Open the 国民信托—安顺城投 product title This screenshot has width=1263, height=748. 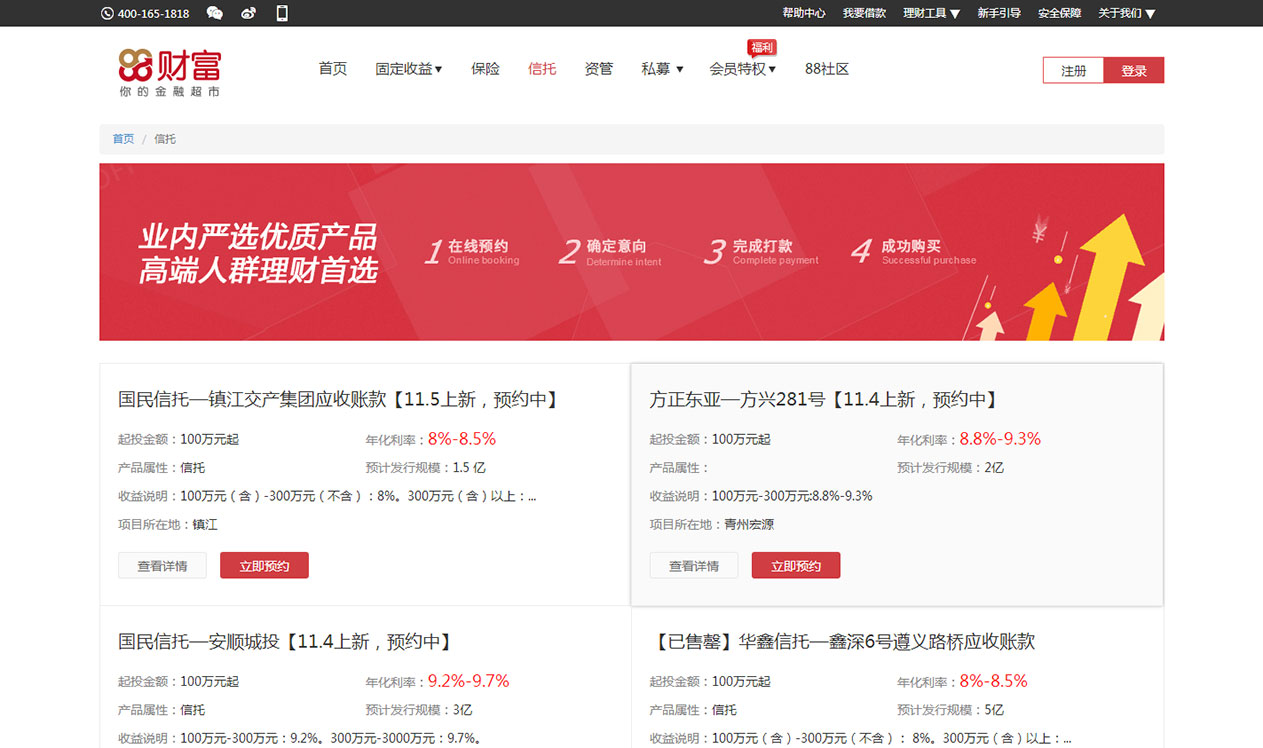point(284,642)
